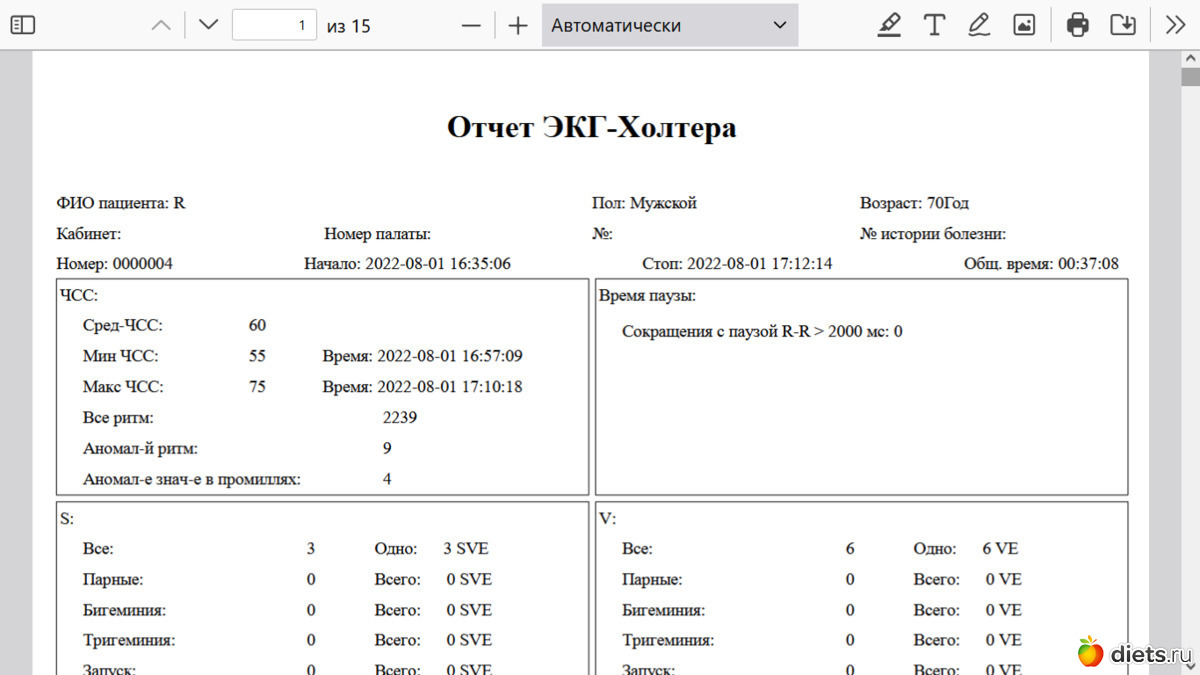The width and height of the screenshot is (1200, 675).
Task: Print the document
Action: tap(1077, 25)
